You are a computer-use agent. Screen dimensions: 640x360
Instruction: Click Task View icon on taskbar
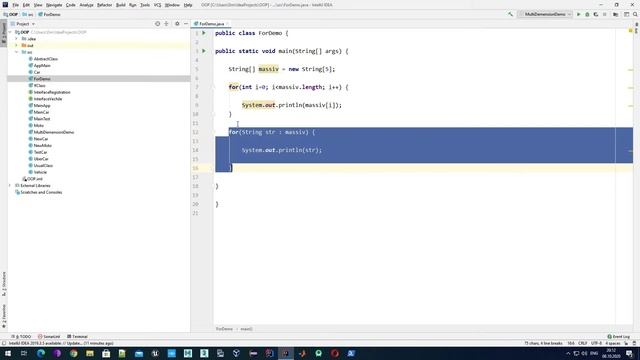tap(24, 353)
